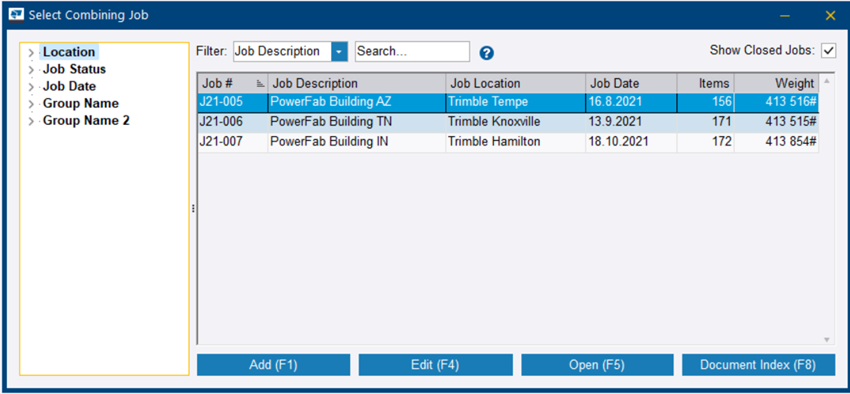Select the Job Status tree item
850x394 pixels.
coord(74,69)
